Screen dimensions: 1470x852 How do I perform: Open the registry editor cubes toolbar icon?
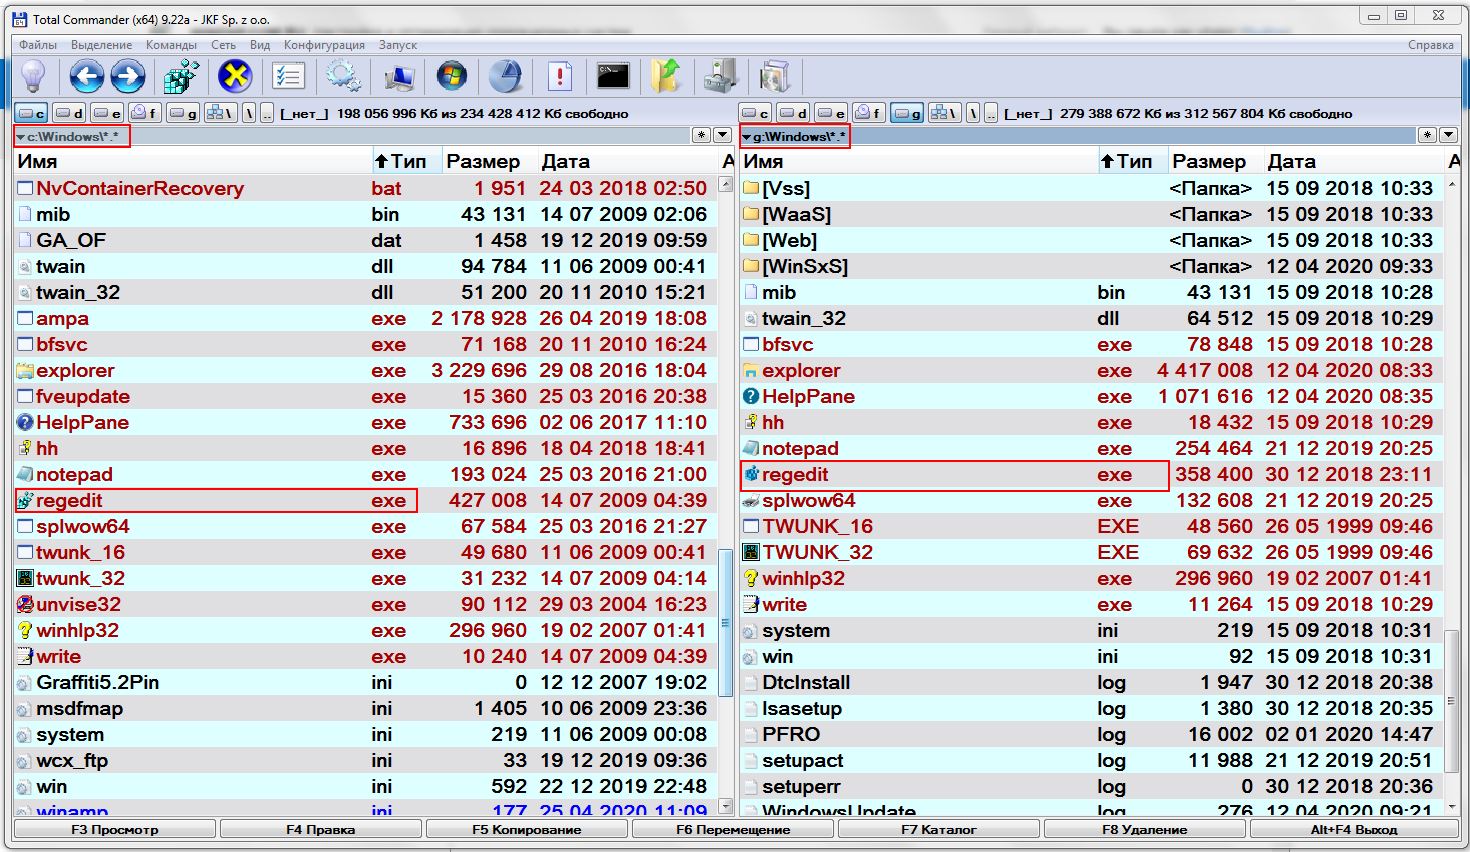click(182, 76)
